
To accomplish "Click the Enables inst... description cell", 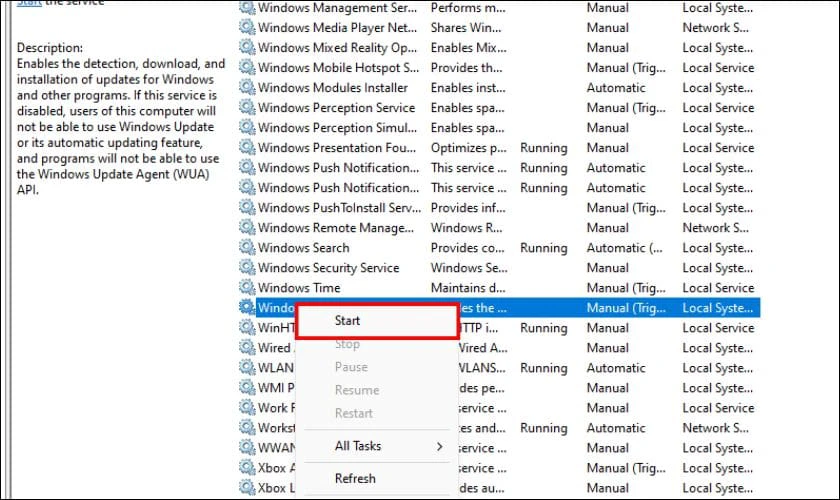I will pos(468,87).
